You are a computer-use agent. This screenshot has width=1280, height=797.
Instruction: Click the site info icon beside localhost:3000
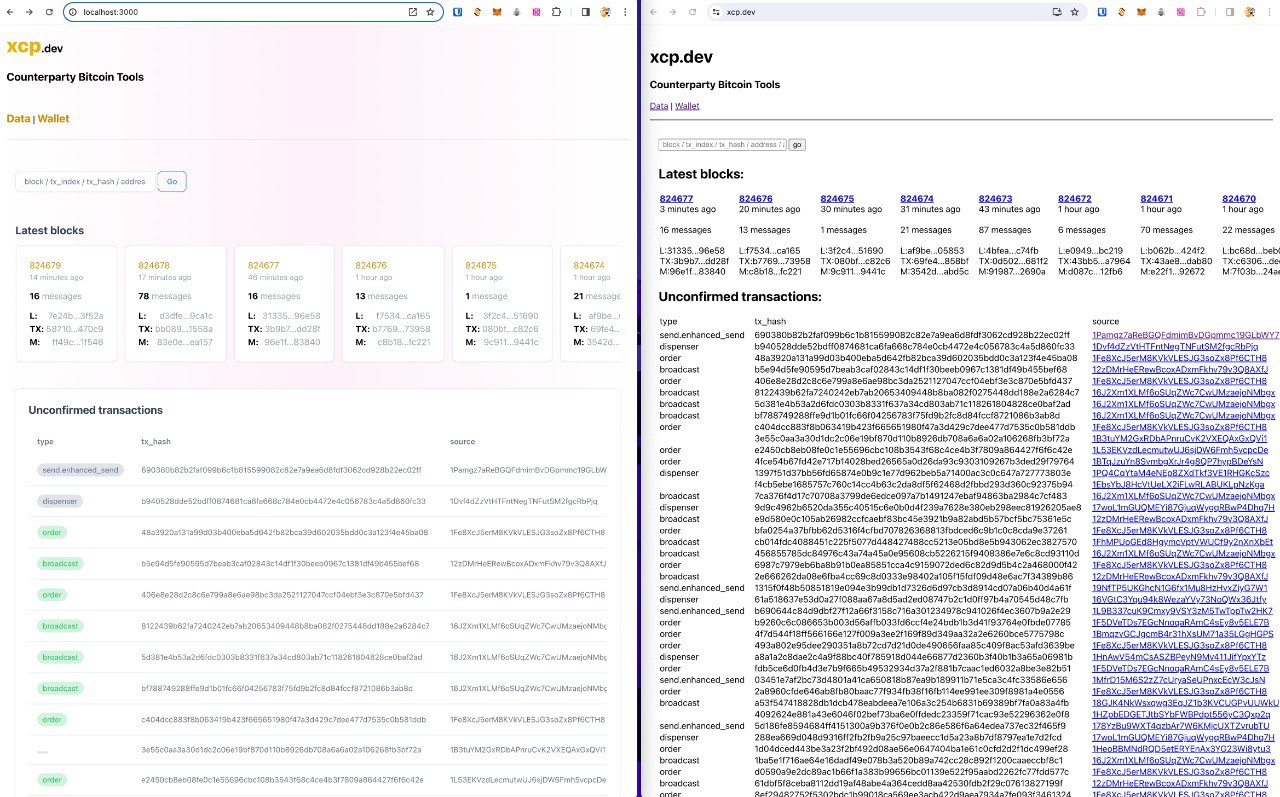click(74, 12)
